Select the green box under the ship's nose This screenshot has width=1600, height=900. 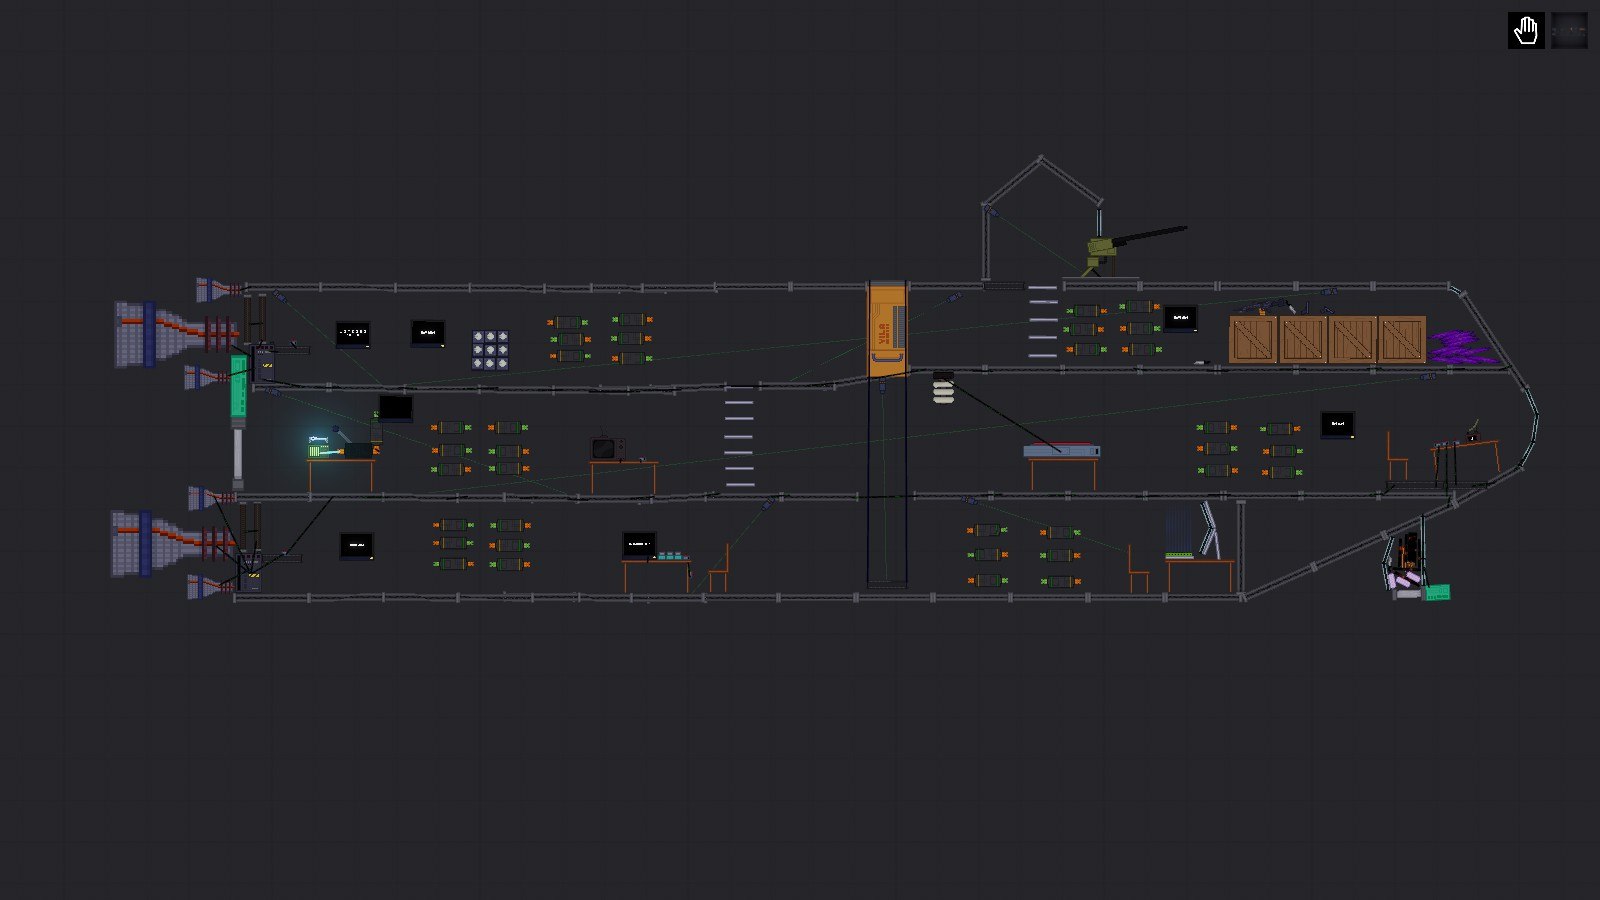pyautogui.click(x=1437, y=593)
